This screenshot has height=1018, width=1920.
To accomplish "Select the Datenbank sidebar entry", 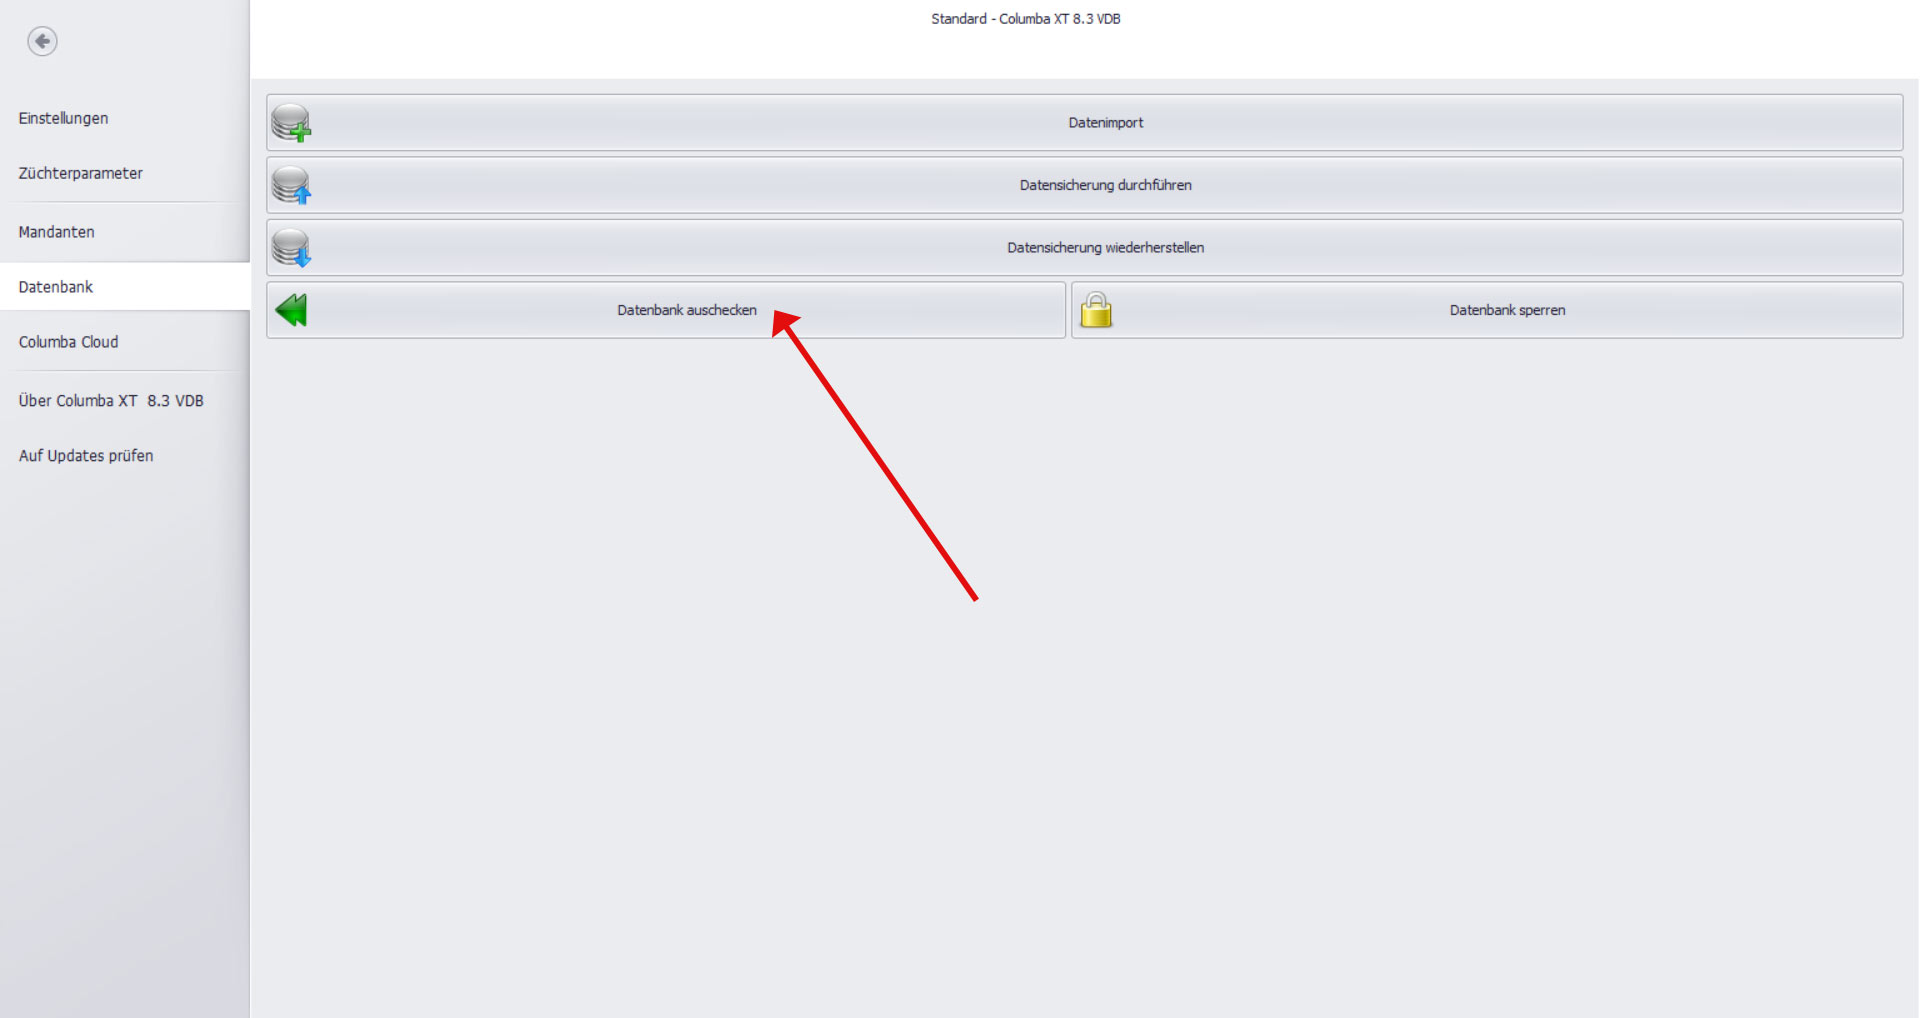I will [55, 287].
